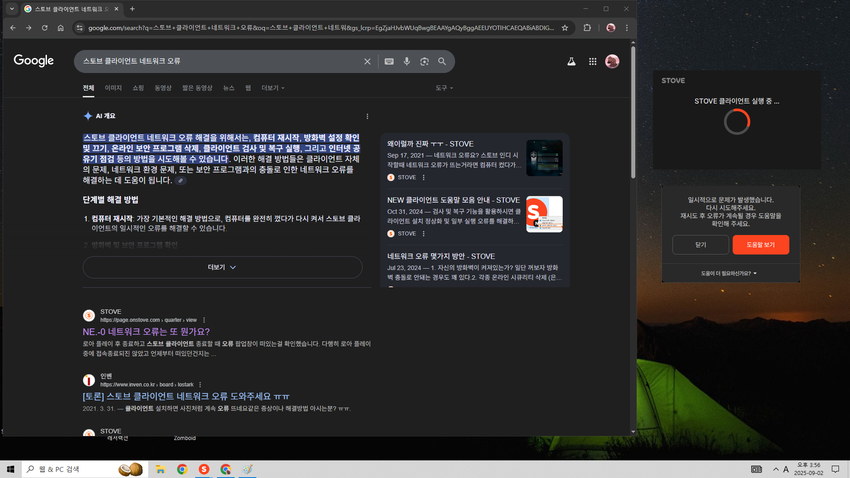
Task: Open 네트워크 오류 몇가지 방안 card
Action: pos(441,256)
